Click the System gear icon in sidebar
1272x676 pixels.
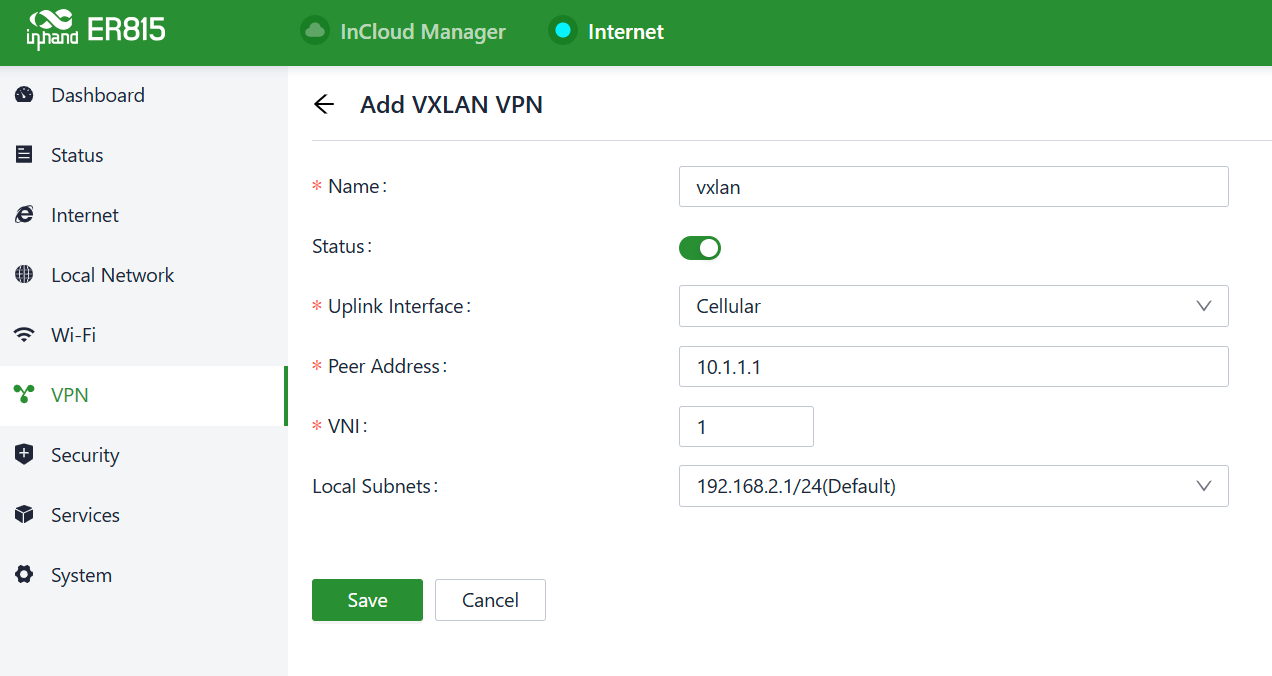click(25, 575)
